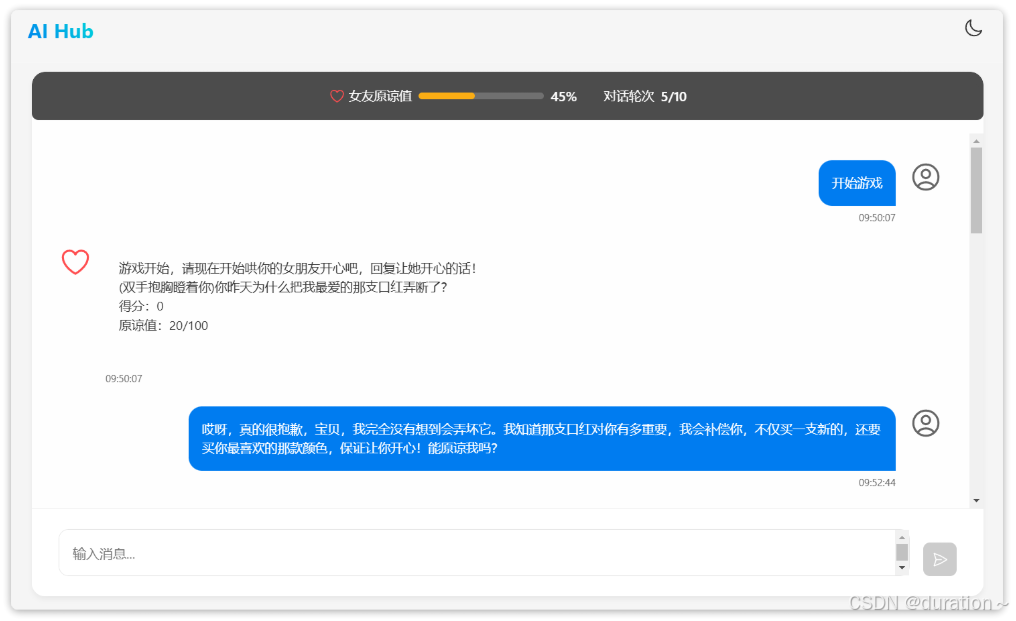The image size is (1016, 621).
Task: Click the 45% percentage label
Action: click(x=563, y=96)
